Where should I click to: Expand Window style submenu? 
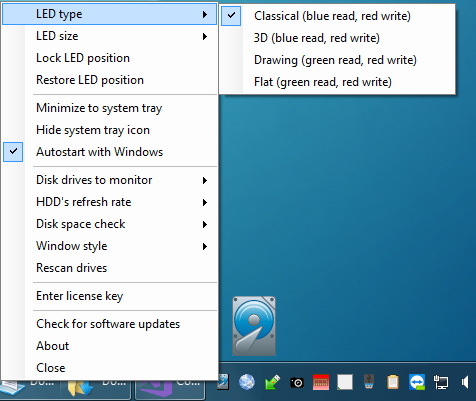pyautogui.click(x=109, y=246)
